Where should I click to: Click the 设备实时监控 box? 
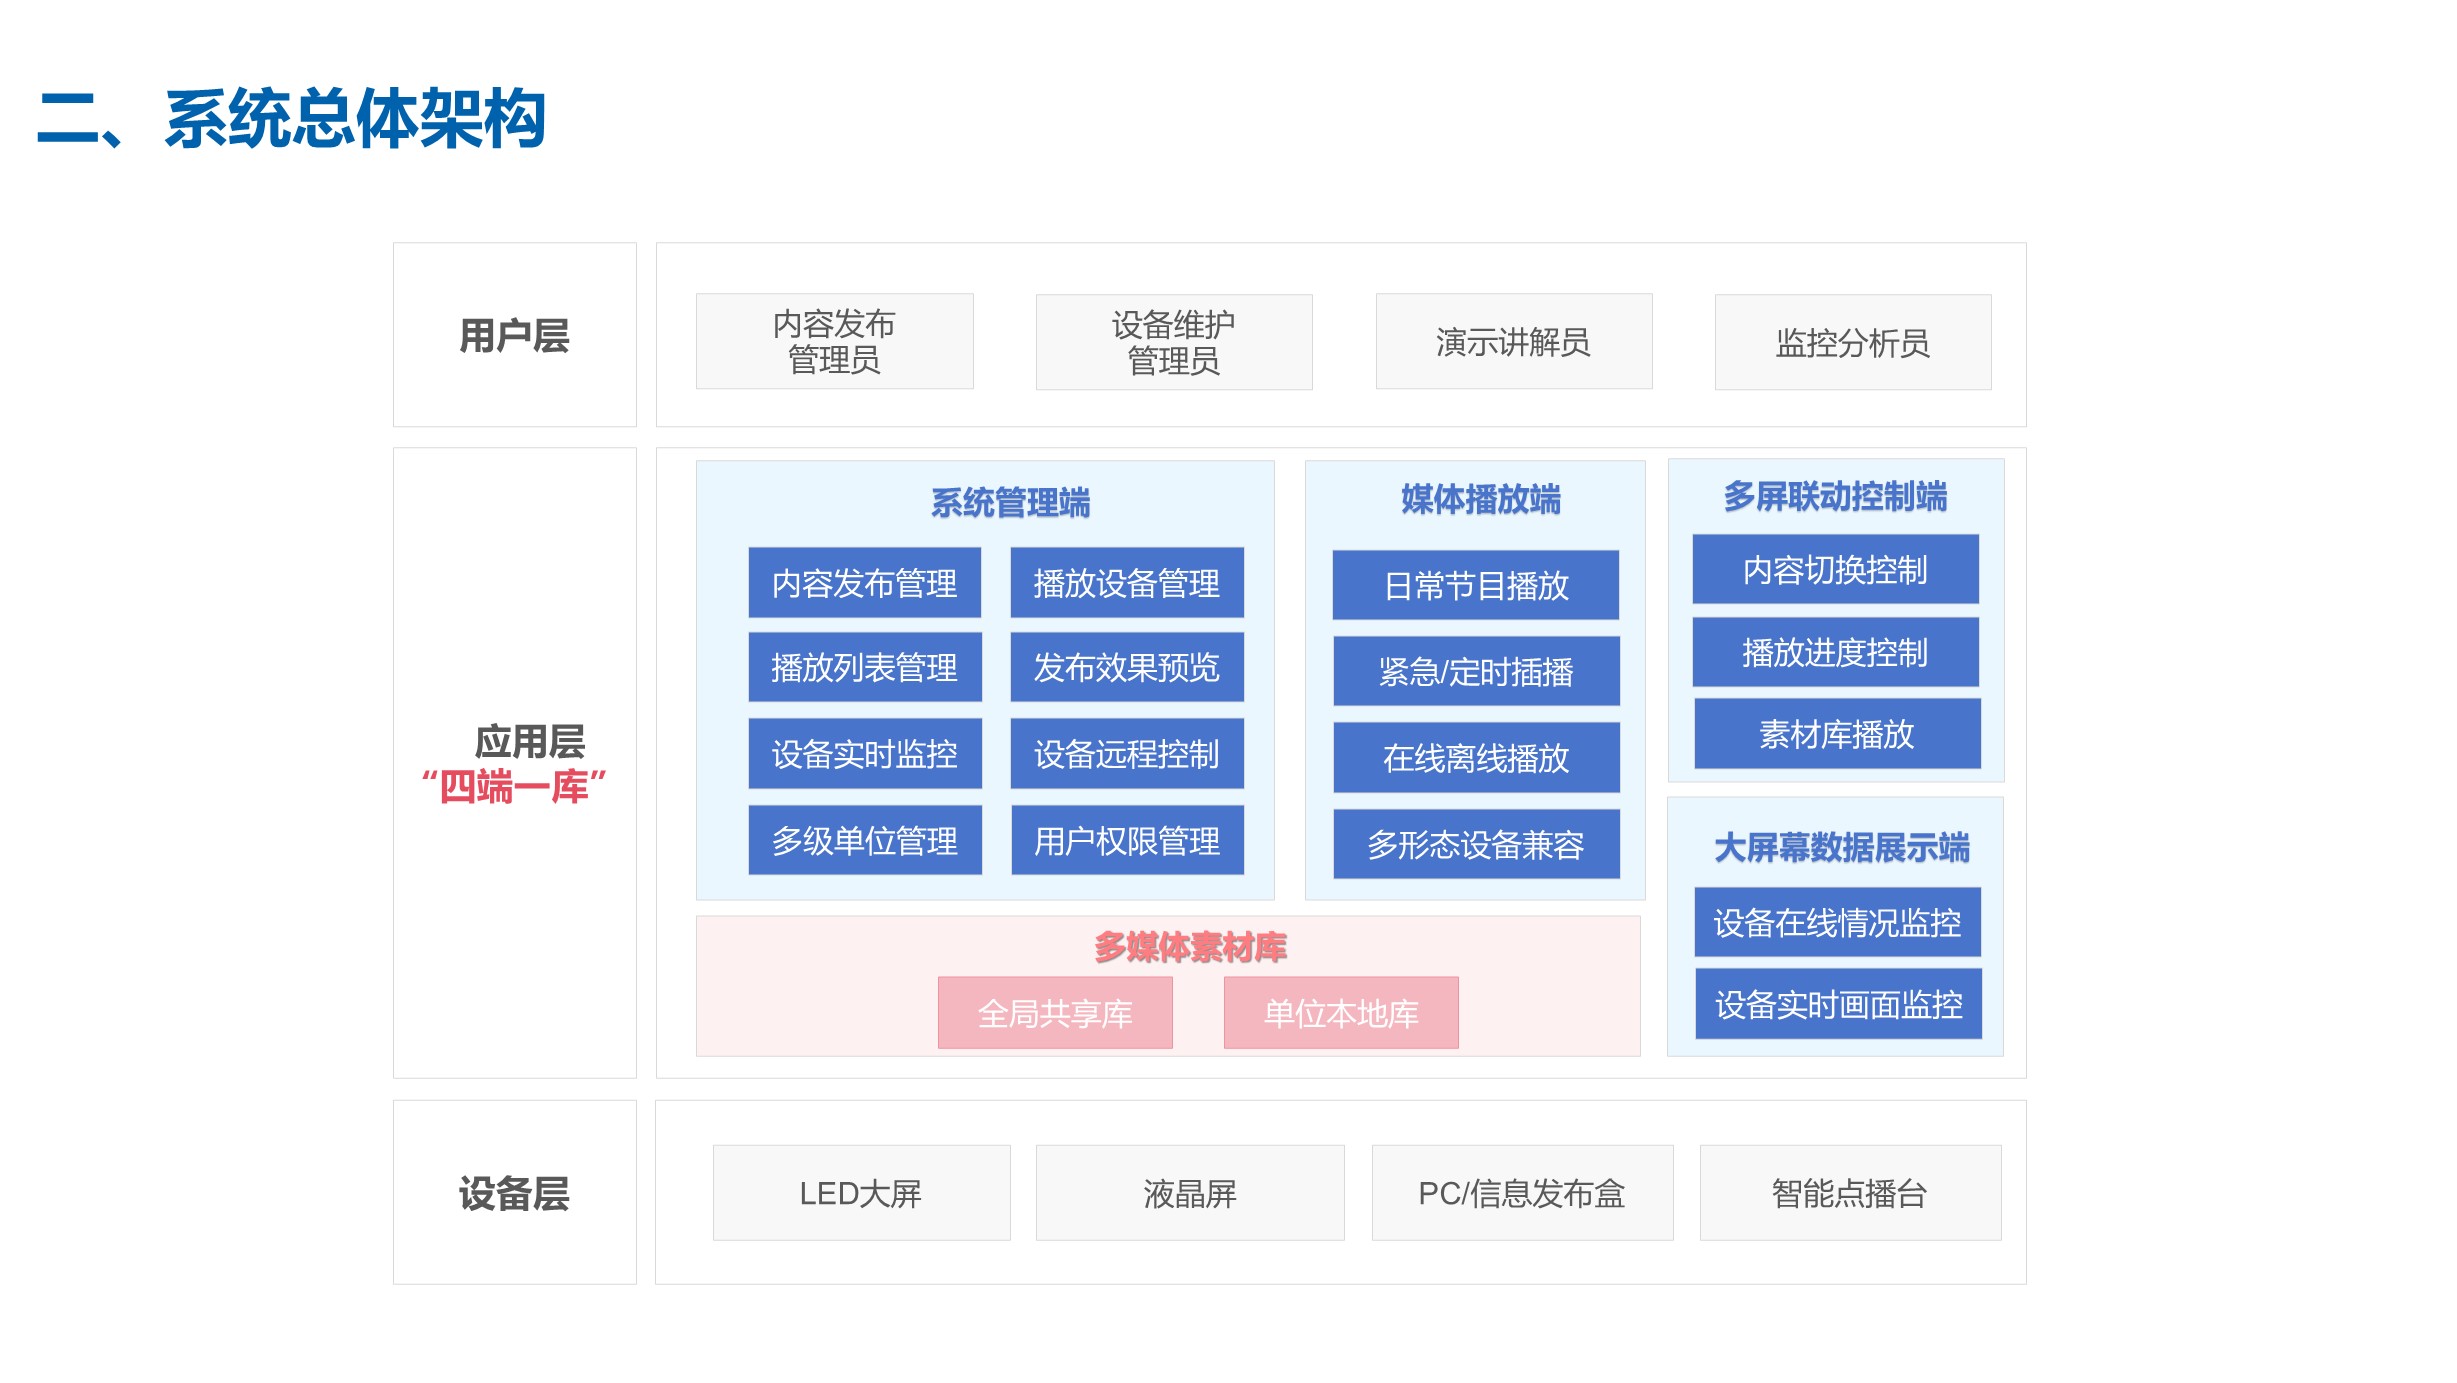pyautogui.click(x=864, y=754)
